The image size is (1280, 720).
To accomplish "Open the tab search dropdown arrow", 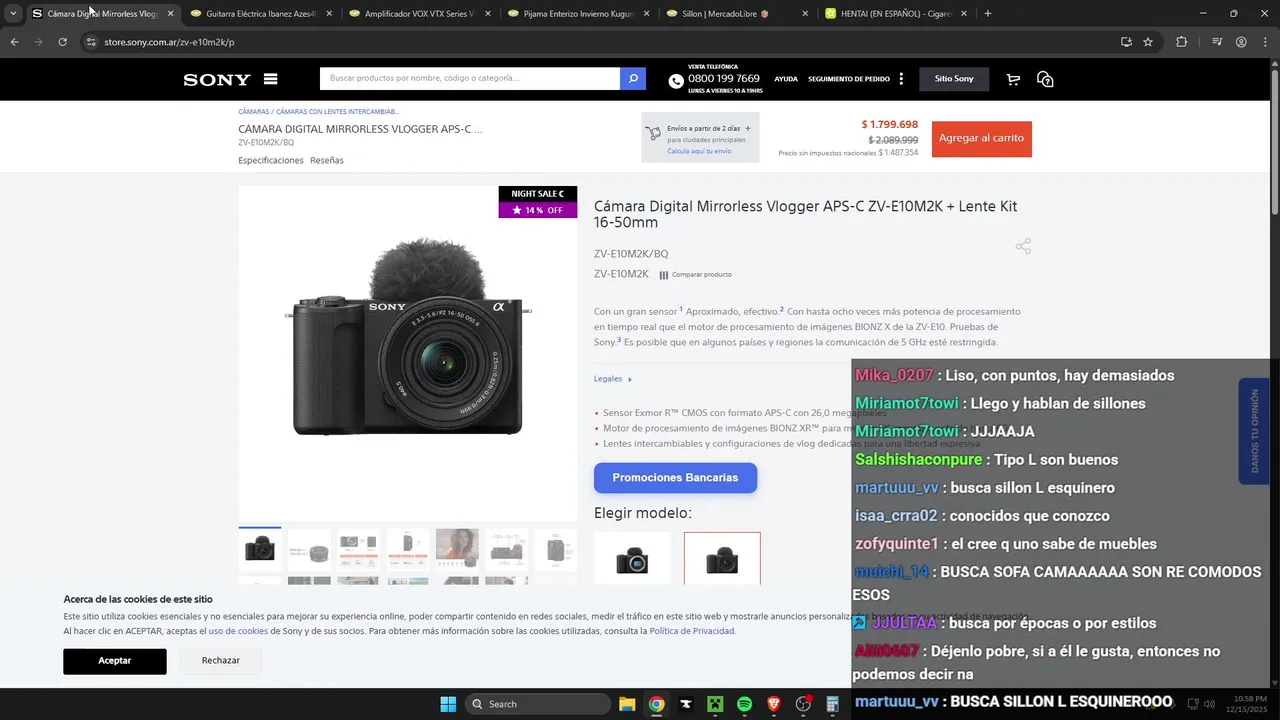I will click(x=13, y=14).
